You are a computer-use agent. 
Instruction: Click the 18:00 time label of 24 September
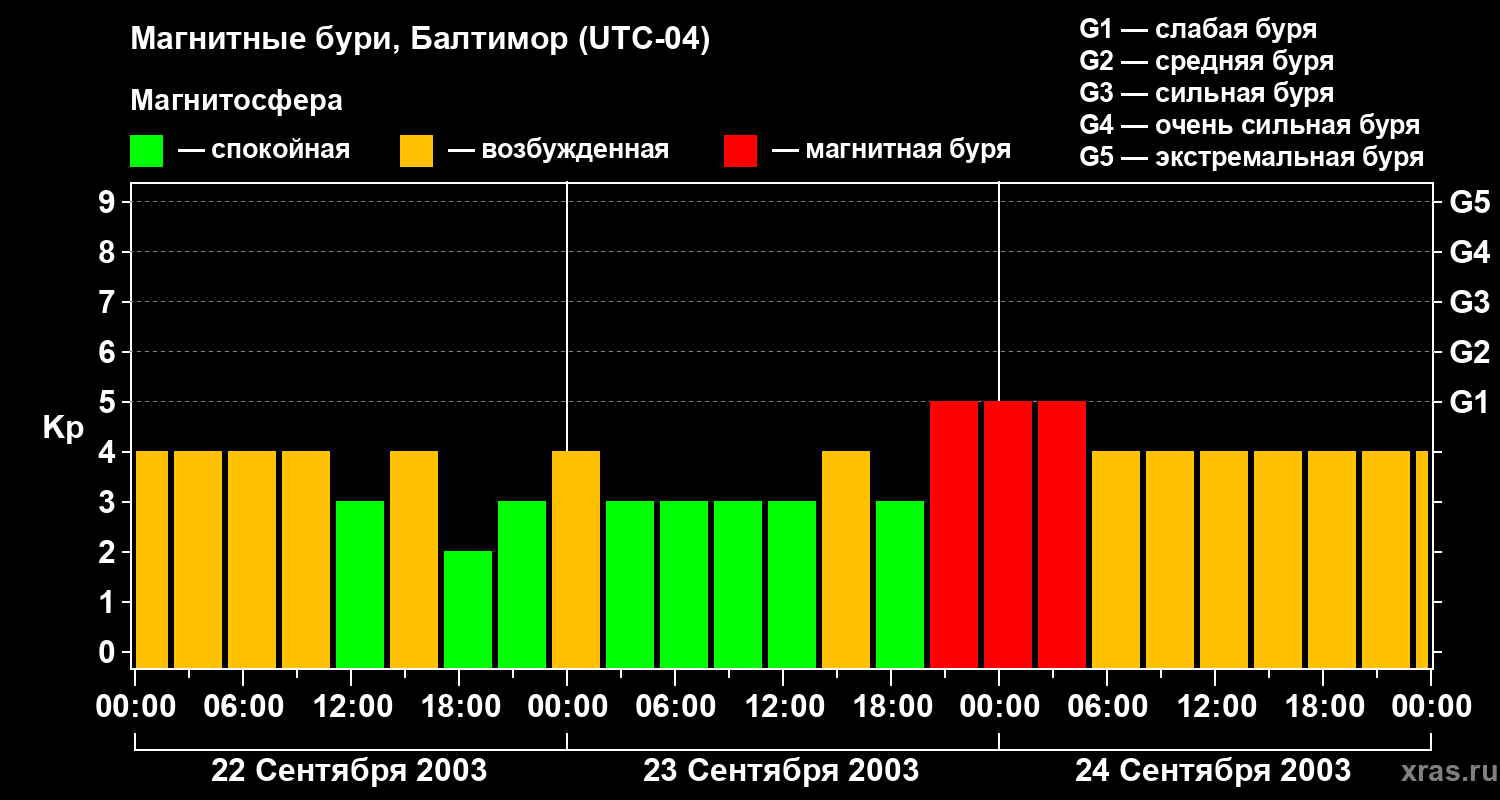(x=1323, y=707)
